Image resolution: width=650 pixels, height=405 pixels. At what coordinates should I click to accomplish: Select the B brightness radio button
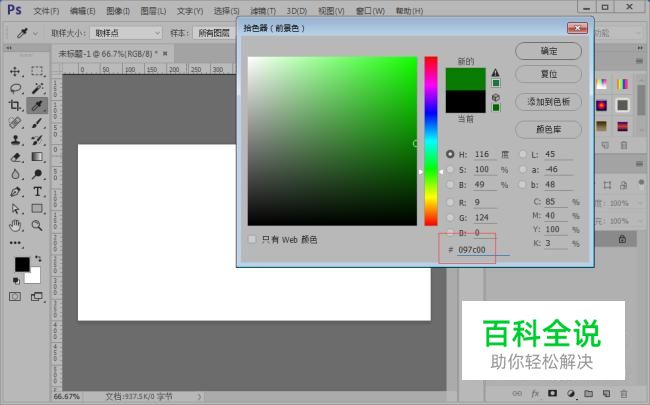(450, 185)
